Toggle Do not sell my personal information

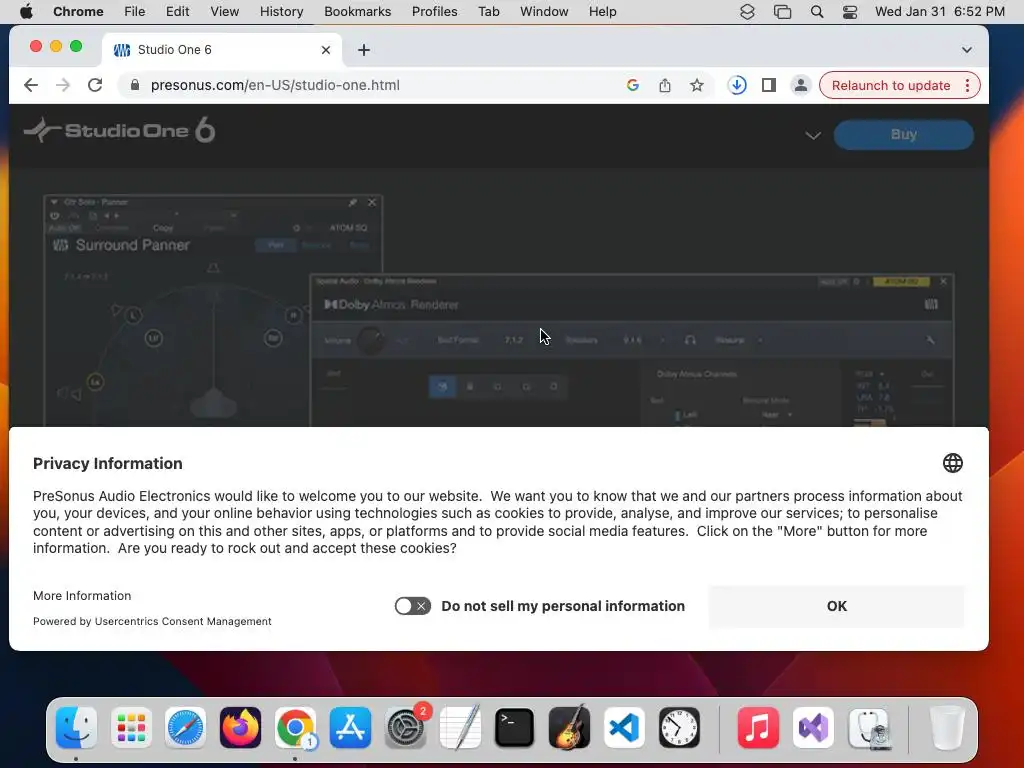412,606
